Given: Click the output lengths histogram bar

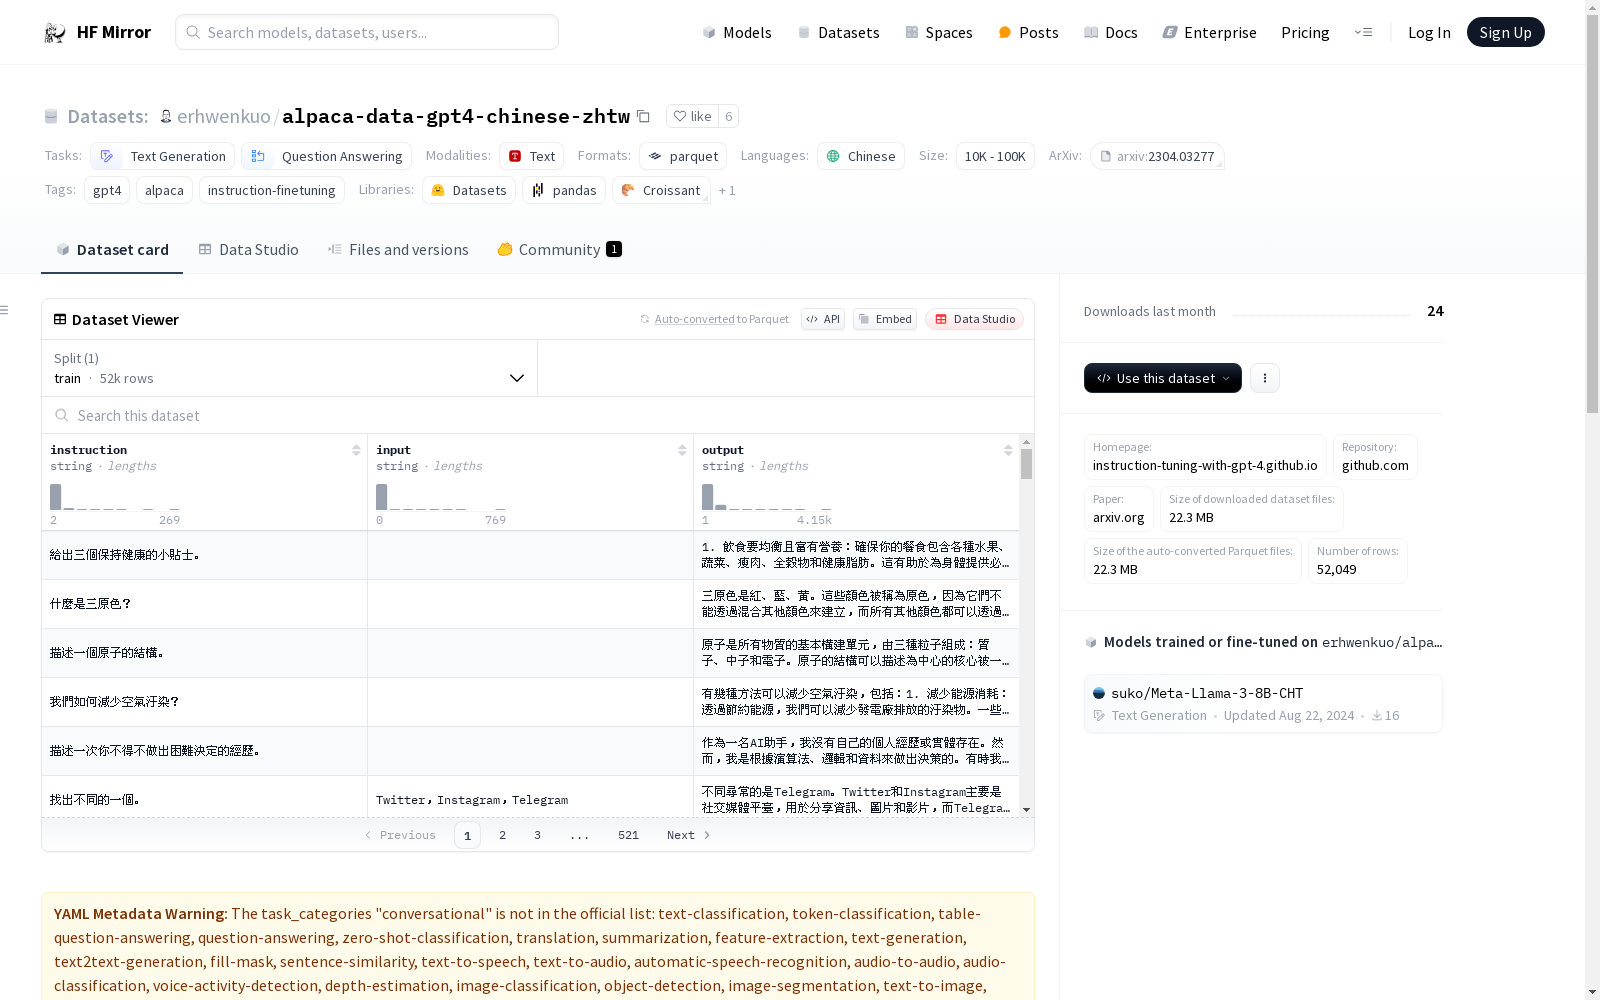Looking at the screenshot, I should pos(707,496).
